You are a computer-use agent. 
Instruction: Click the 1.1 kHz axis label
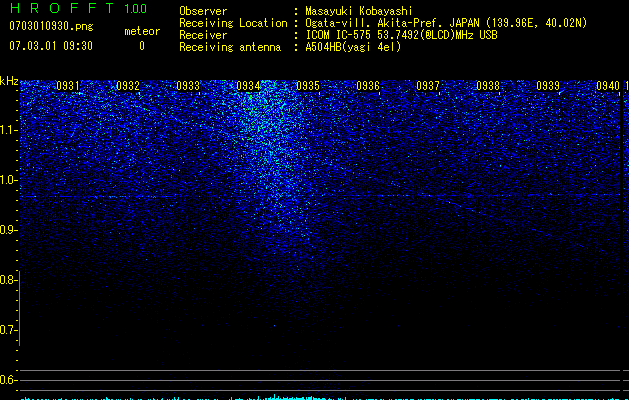(8, 130)
